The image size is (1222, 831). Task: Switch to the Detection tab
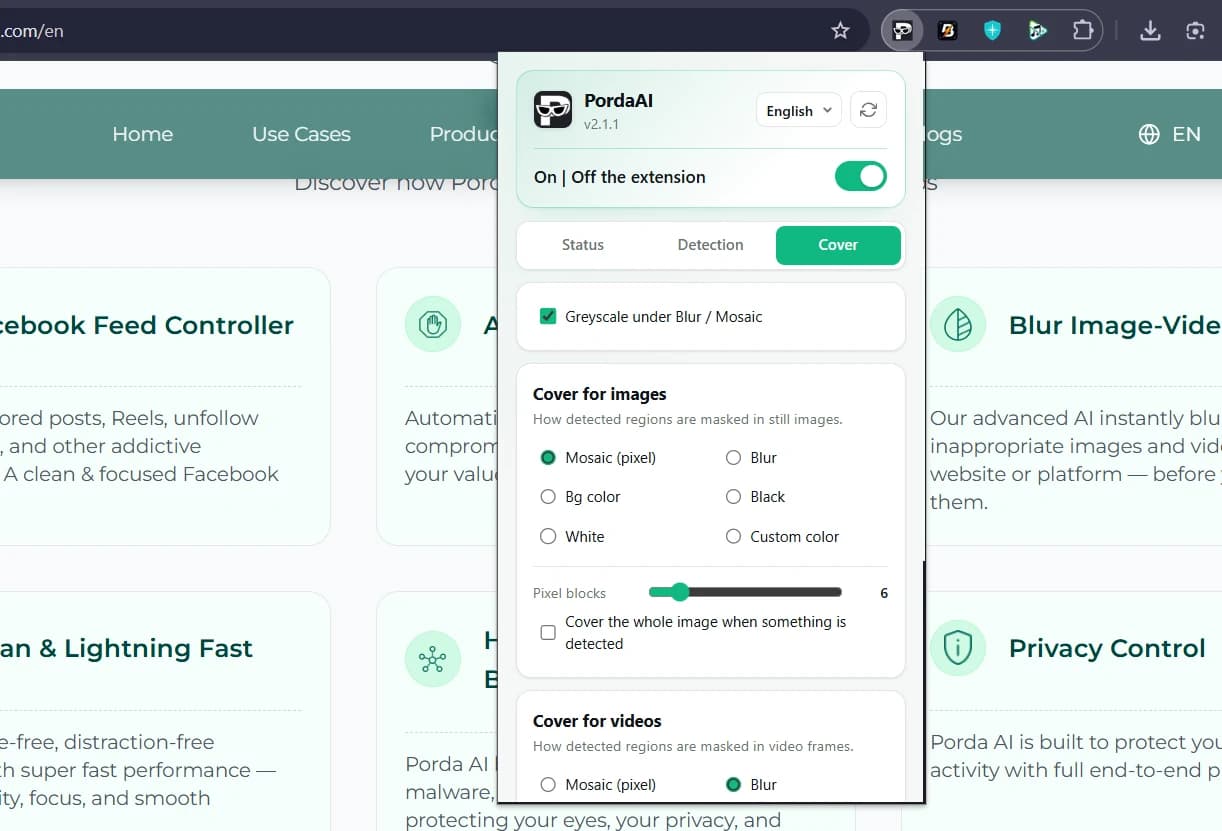(x=710, y=245)
